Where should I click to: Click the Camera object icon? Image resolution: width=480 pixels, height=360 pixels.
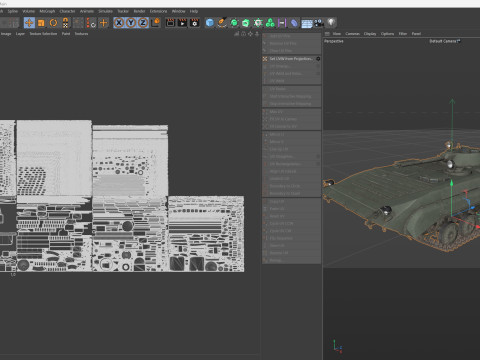click(x=319, y=23)
